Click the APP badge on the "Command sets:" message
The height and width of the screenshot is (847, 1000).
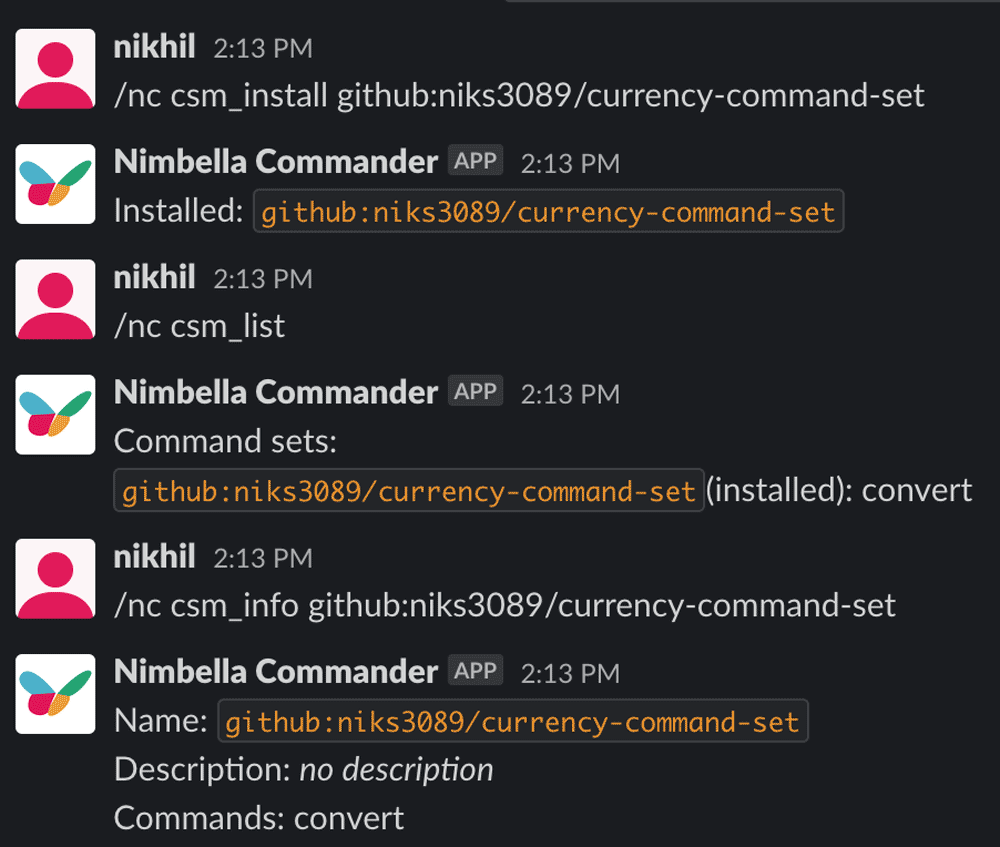475,392
